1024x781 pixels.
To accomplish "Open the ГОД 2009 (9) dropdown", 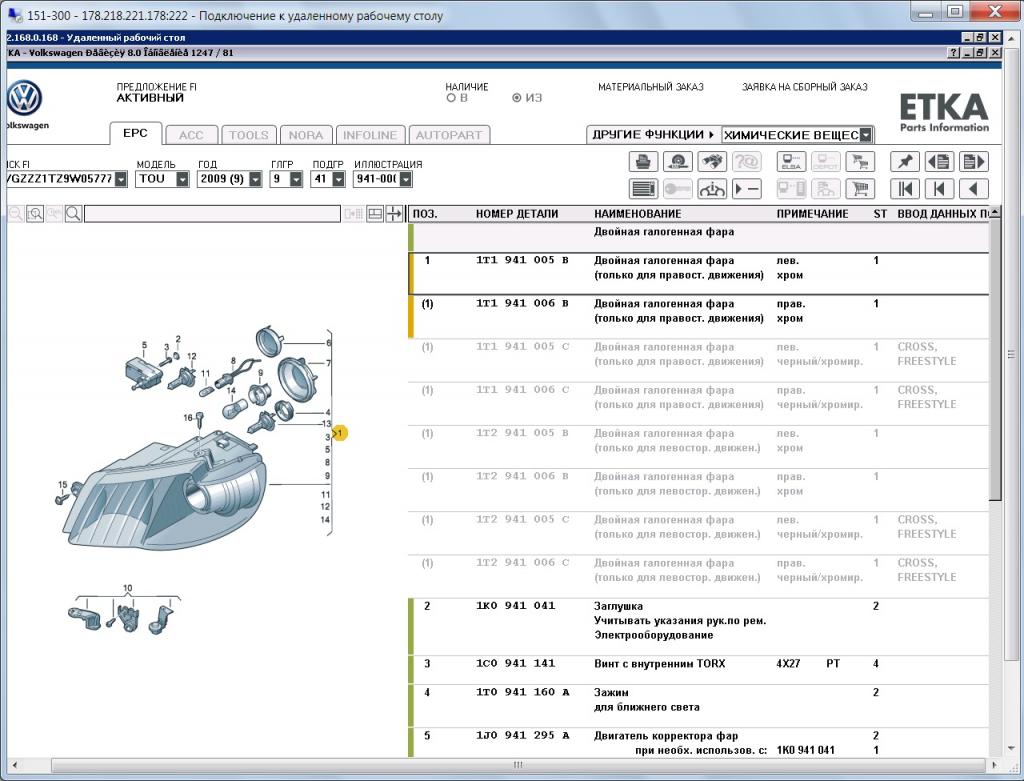I will [x=255, y=179].
